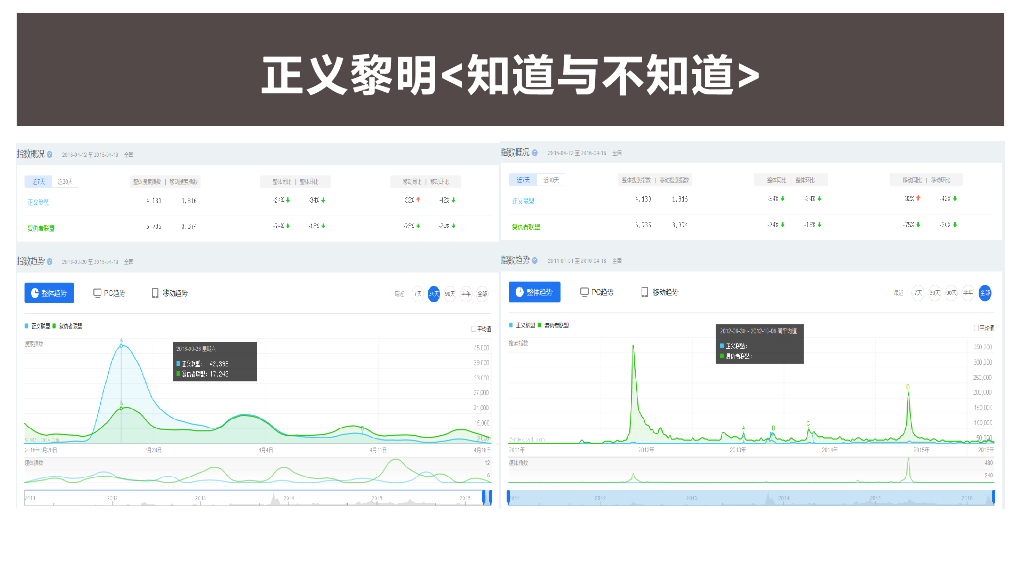Open right overview date range dropdown
This screenshot has width=1024, height=576.
pos(577,153)
